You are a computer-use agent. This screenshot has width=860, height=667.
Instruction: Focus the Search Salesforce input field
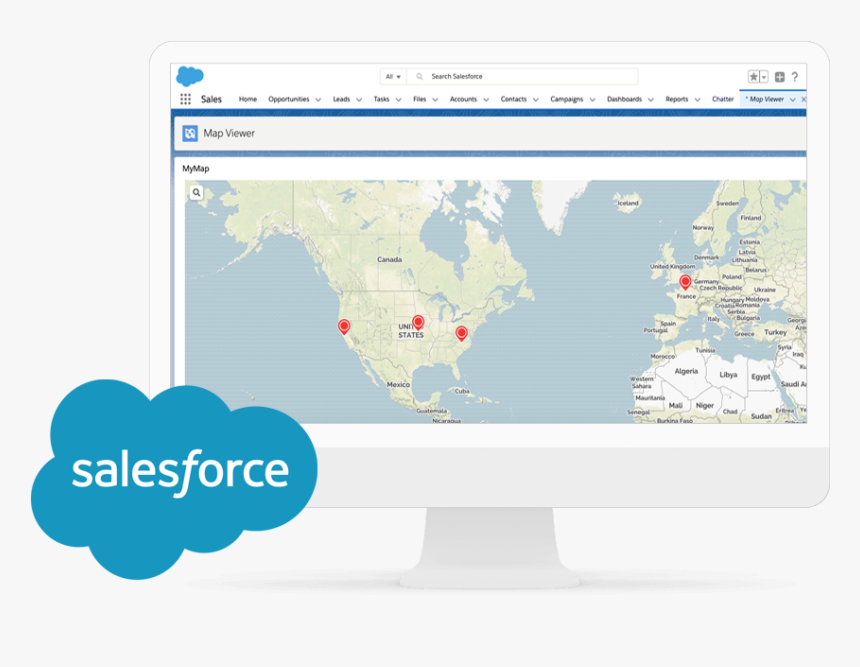[522, 77]
